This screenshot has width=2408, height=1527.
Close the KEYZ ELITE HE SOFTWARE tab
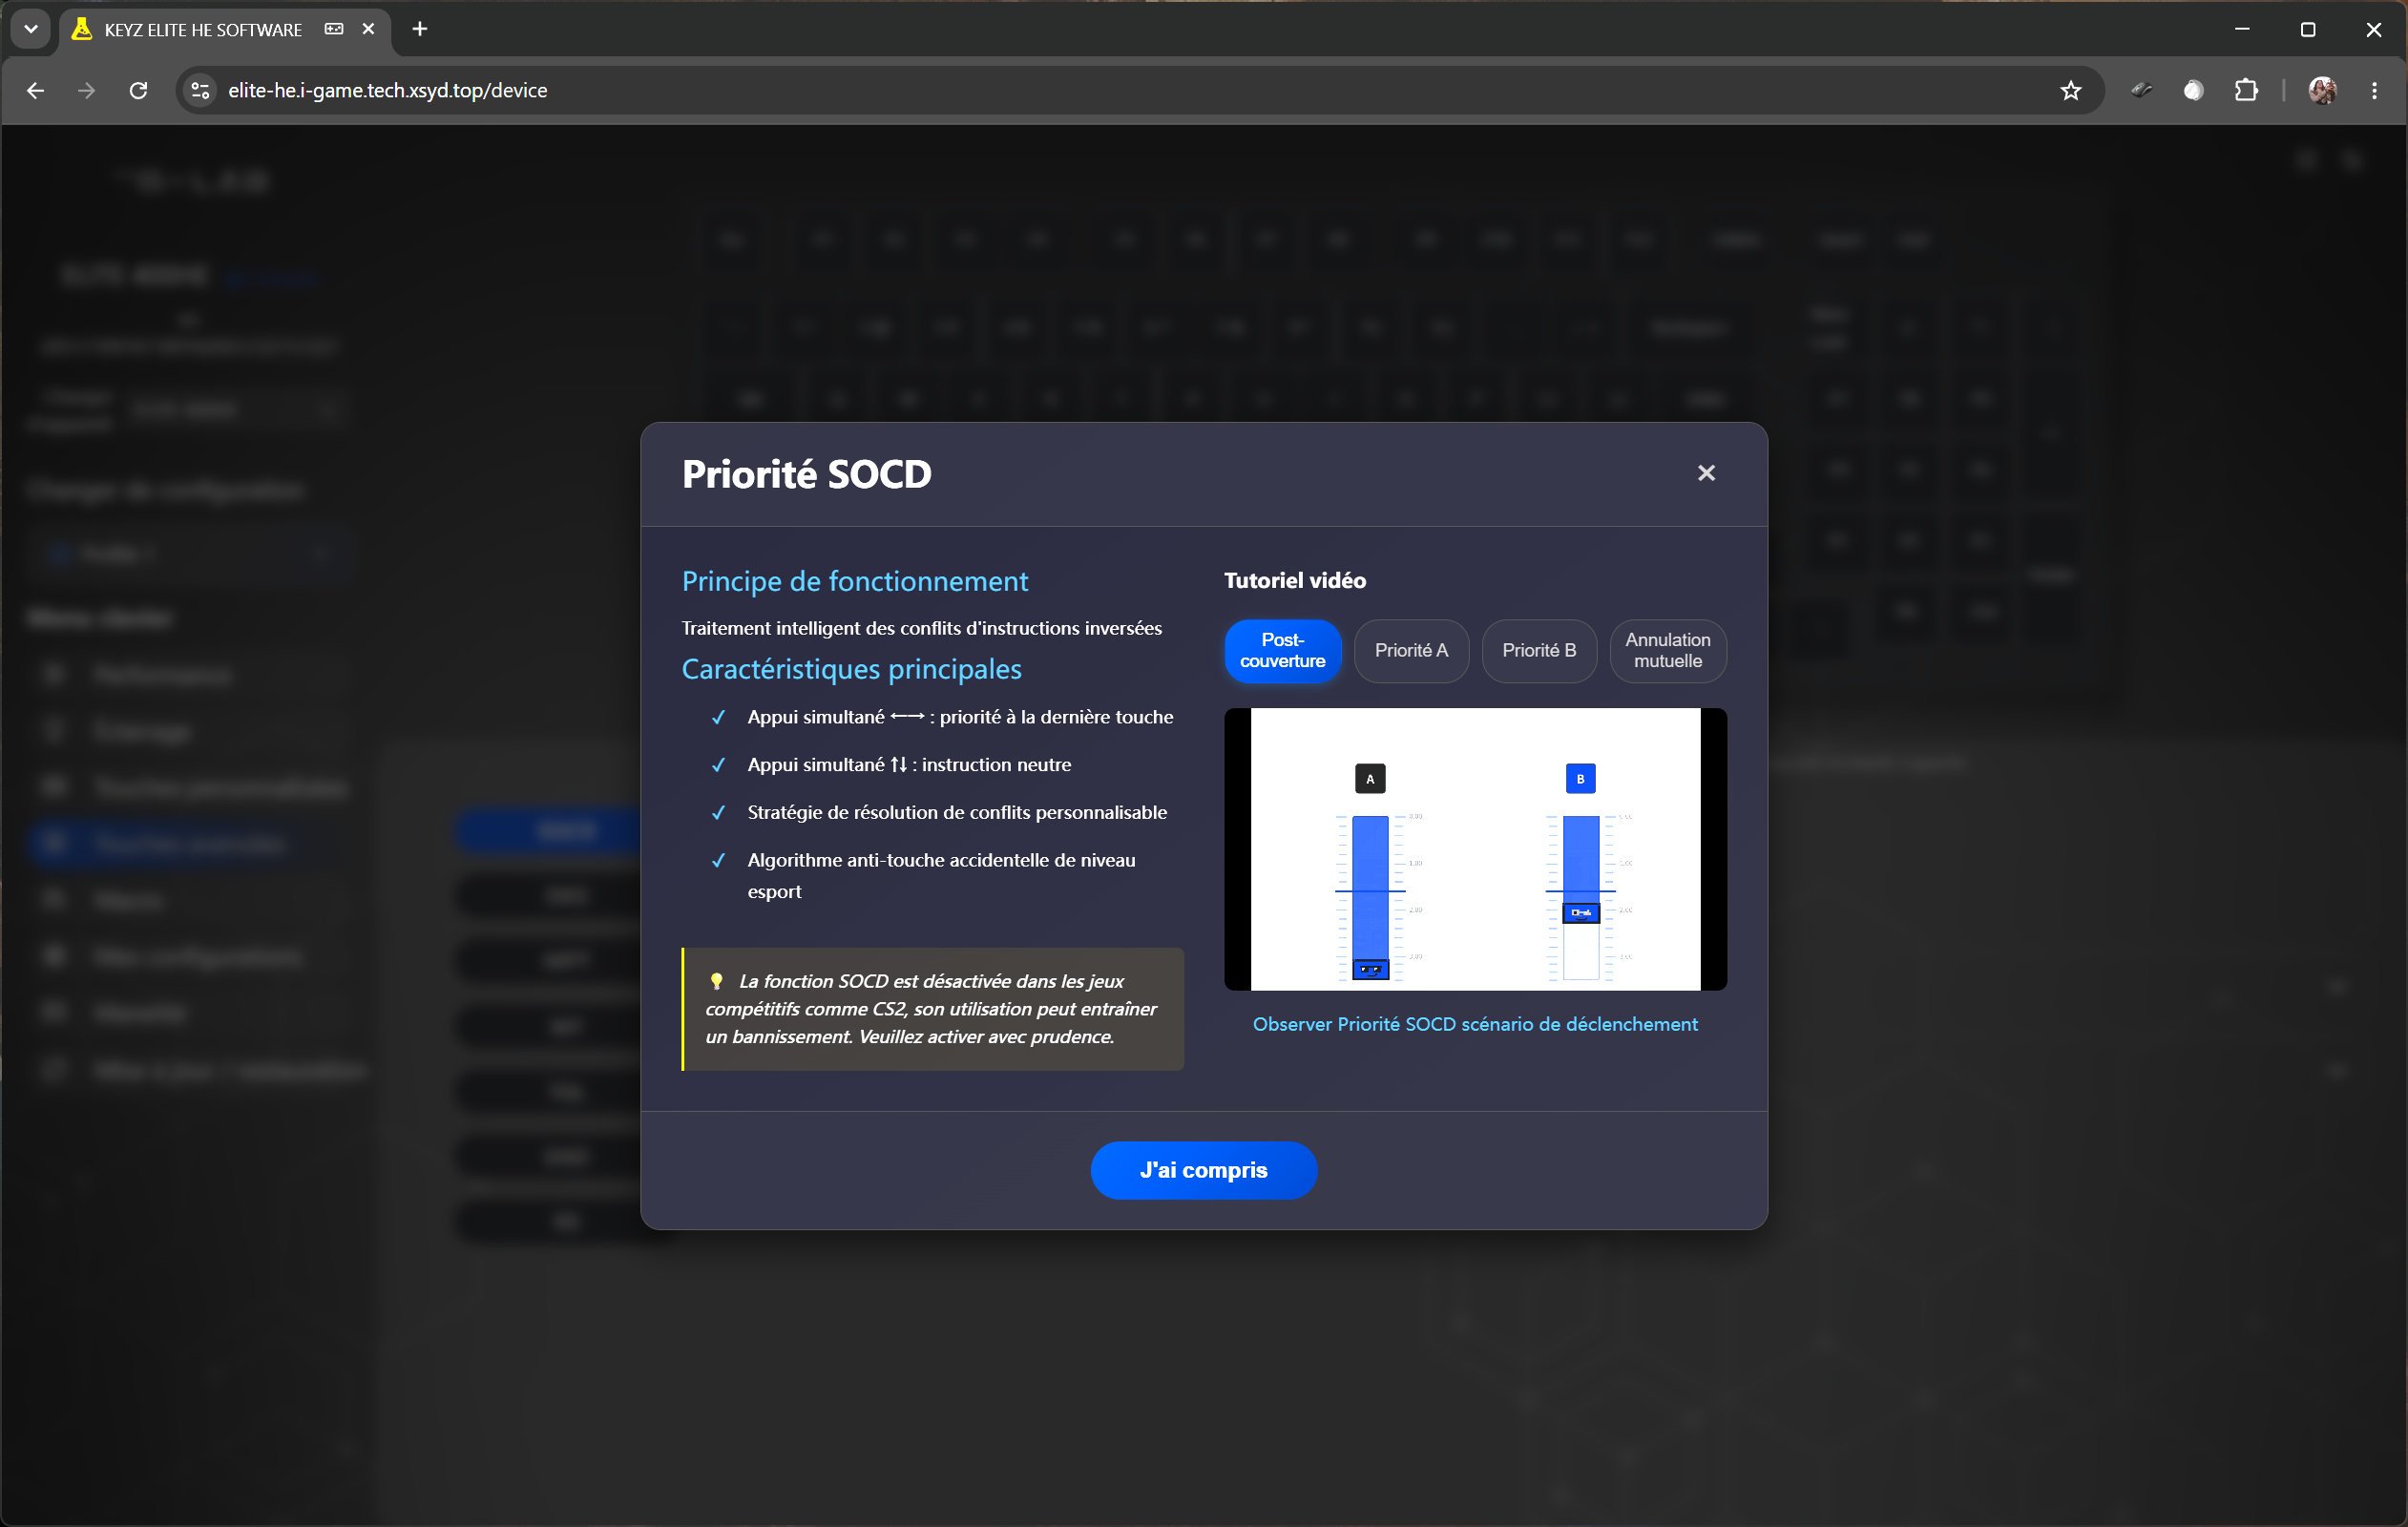368,29
